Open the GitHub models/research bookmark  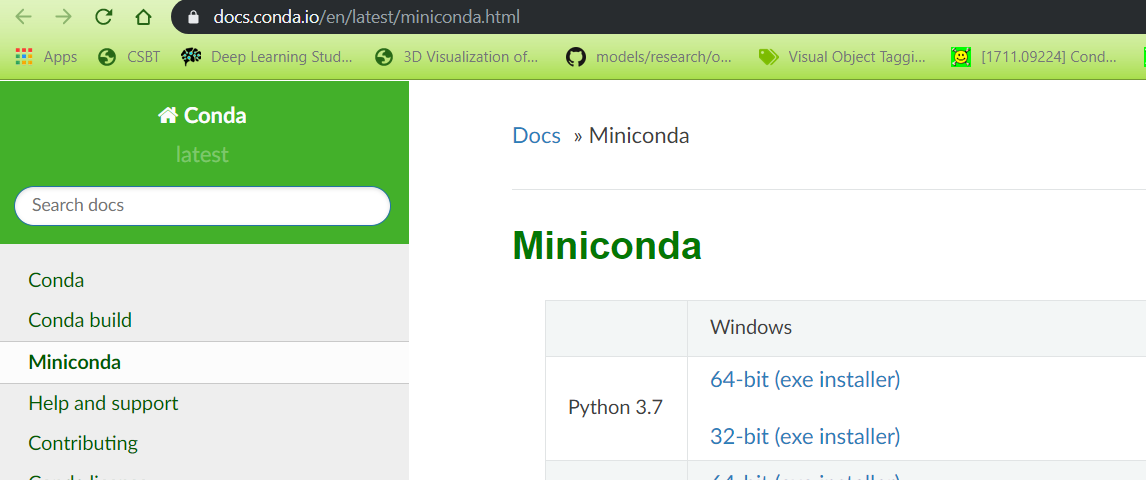pyautogui.click(x=649, y=56)
